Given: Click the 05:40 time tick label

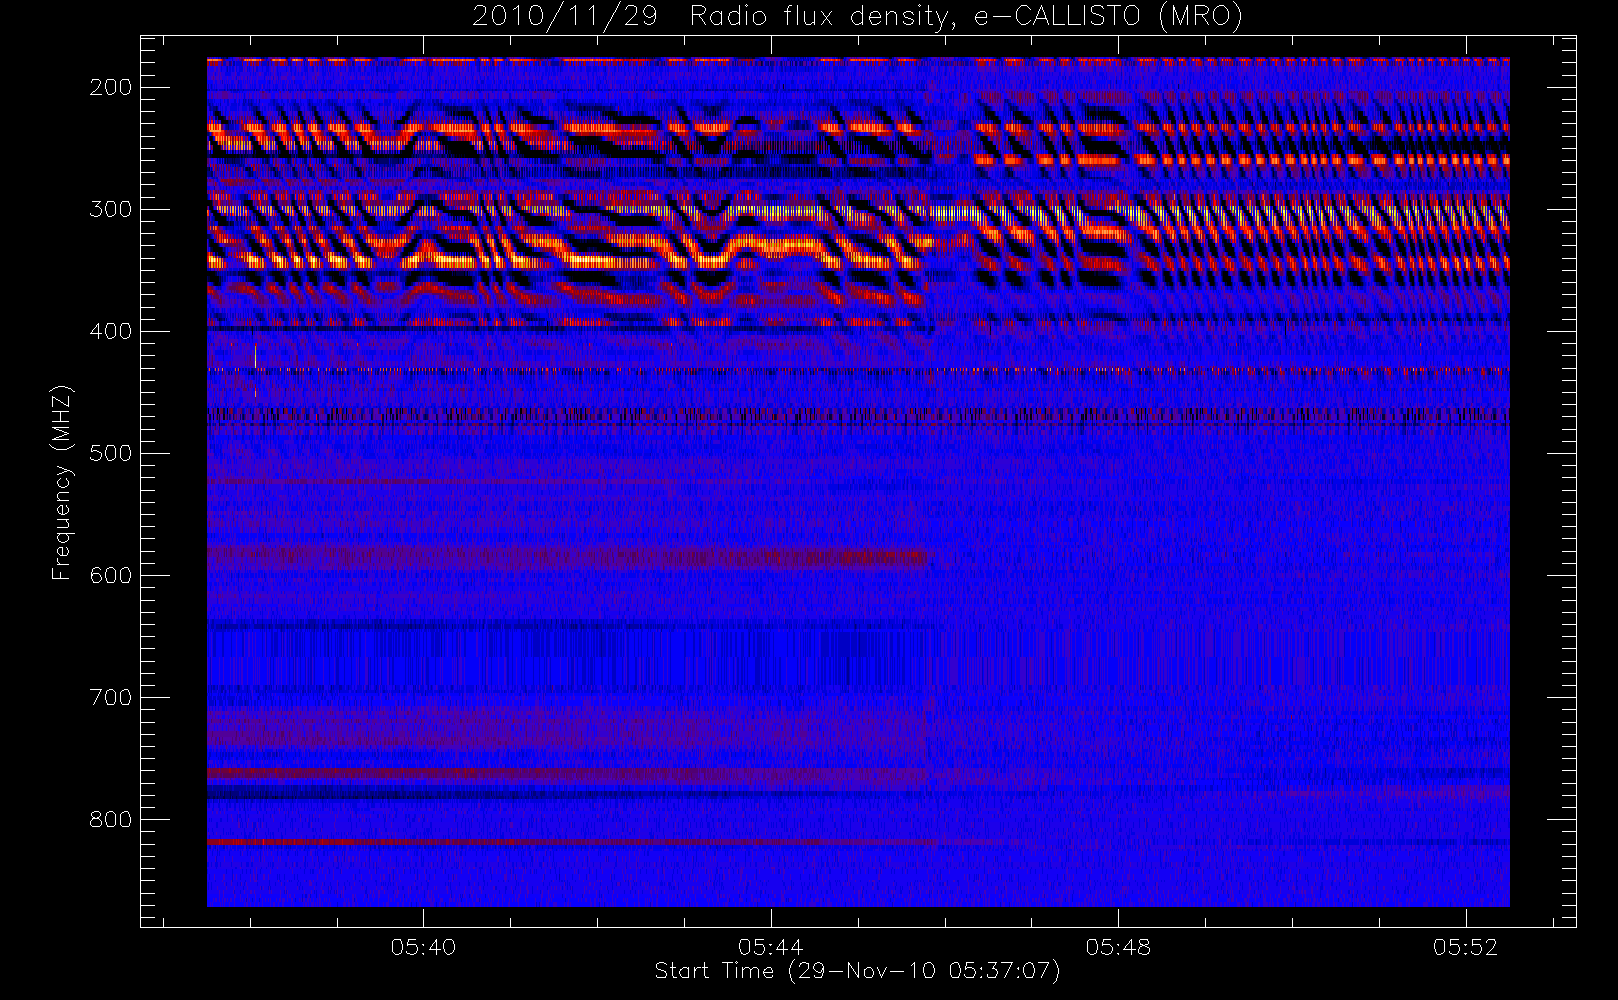Looking at the screenshot, I should (x=423, y=947).
